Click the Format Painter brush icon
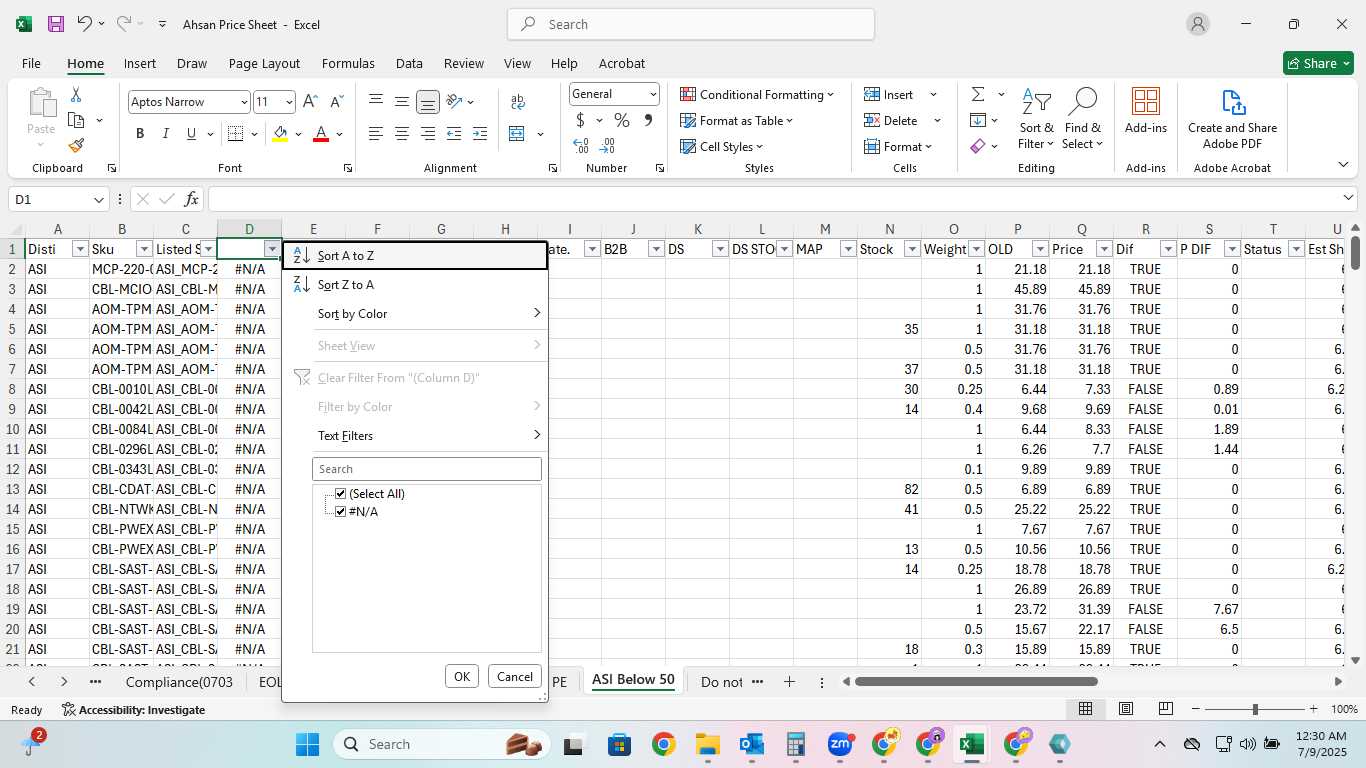Image resolution: width=1366 pixels, height=768 pixels. [x=76, y=145]
